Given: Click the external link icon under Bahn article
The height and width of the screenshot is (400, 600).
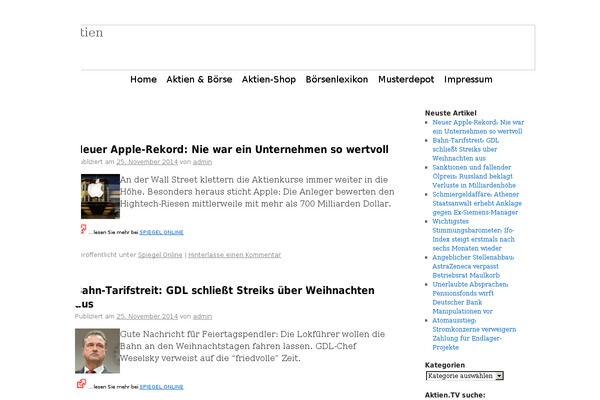Looking at the screenshot, I should tap(81, 383).
